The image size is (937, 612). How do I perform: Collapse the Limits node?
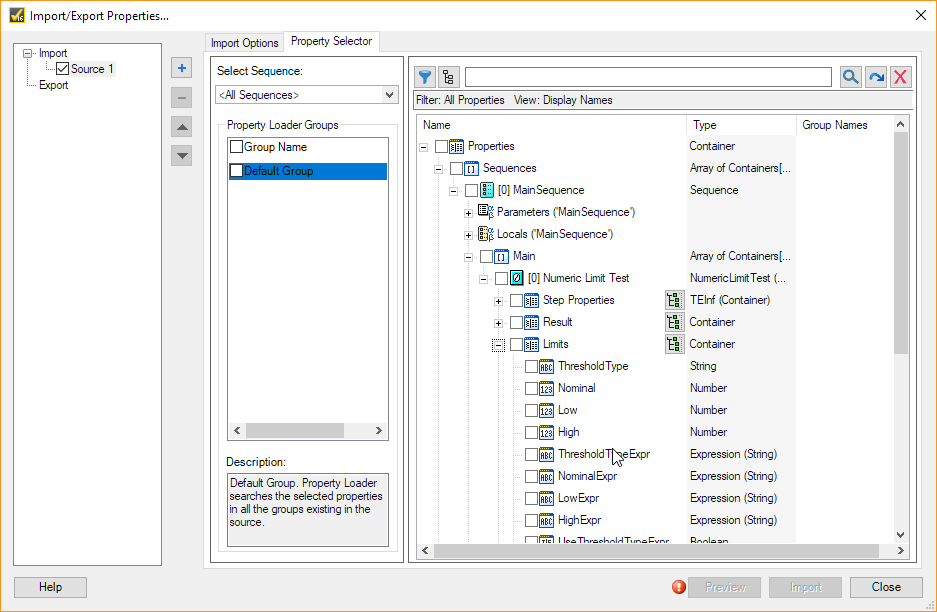pos(498,345)
